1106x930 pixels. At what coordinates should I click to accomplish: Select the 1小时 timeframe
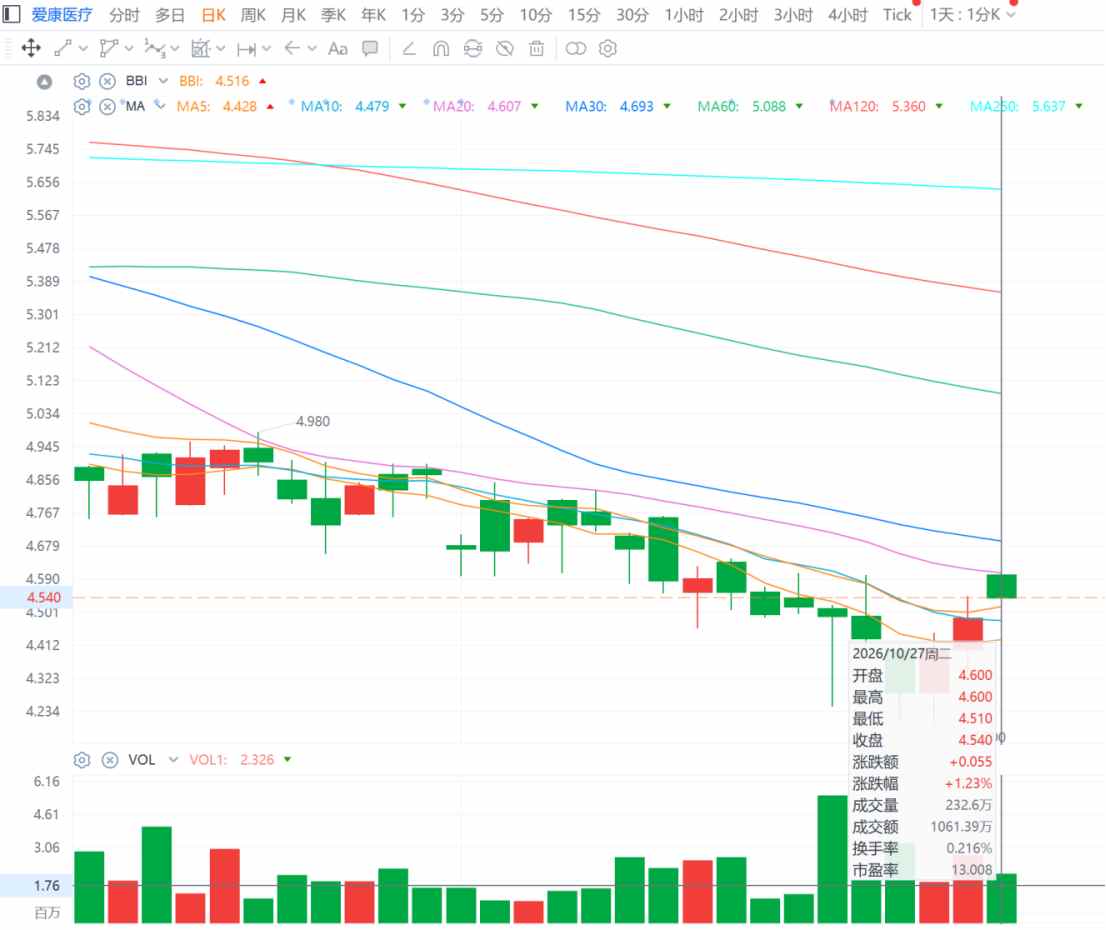pyautogui.click(x=683, y=15)
